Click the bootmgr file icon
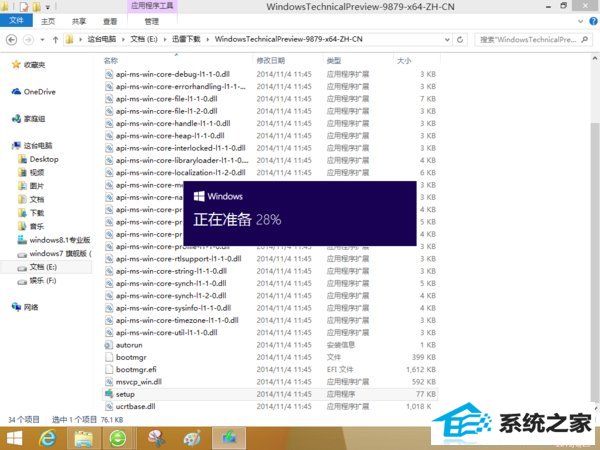This screenshot has width=600, height=450. (109, 357)
